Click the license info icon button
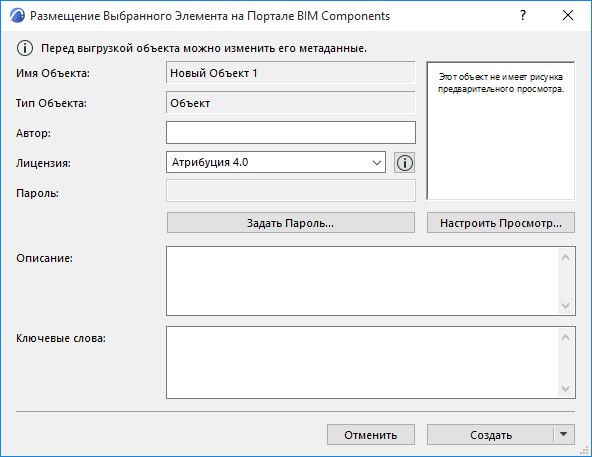The height and width of the screenshot is (457, 592). [404, 163]
